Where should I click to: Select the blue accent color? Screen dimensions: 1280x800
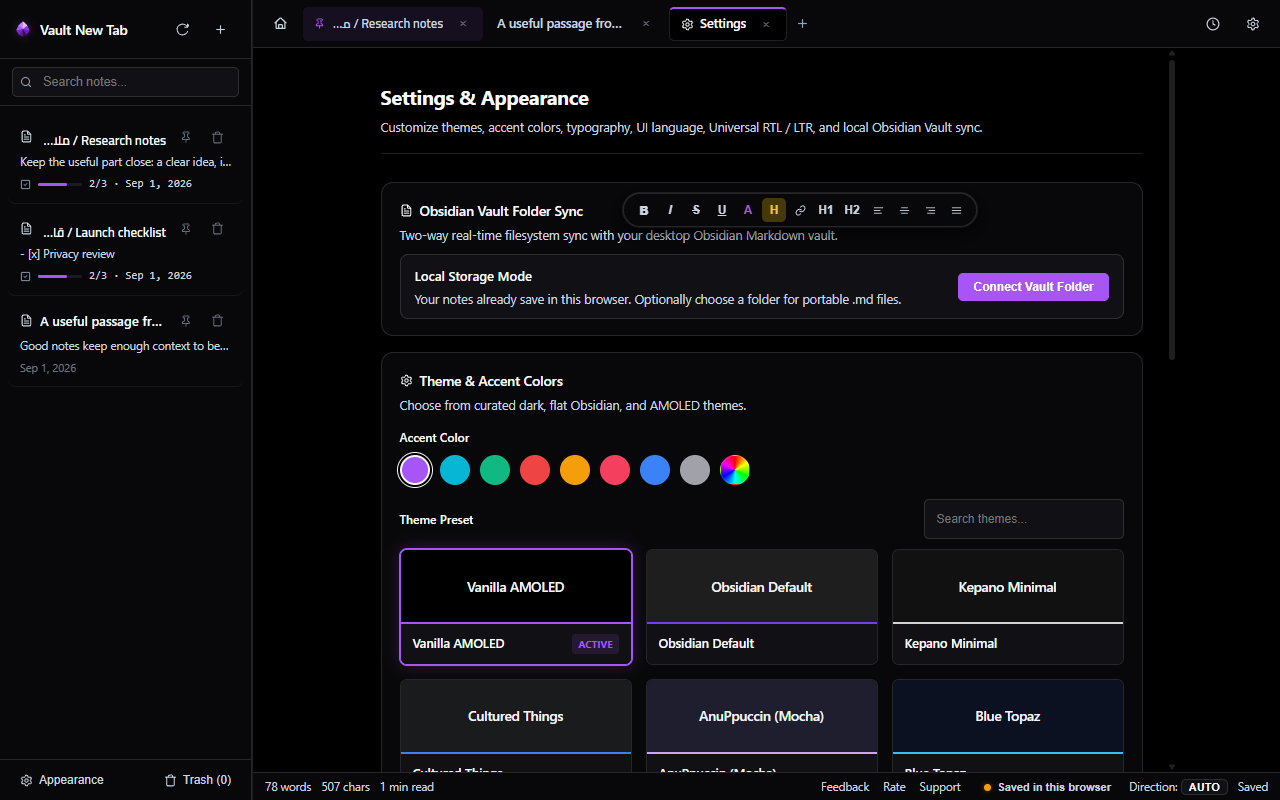[x=655, y=470]
